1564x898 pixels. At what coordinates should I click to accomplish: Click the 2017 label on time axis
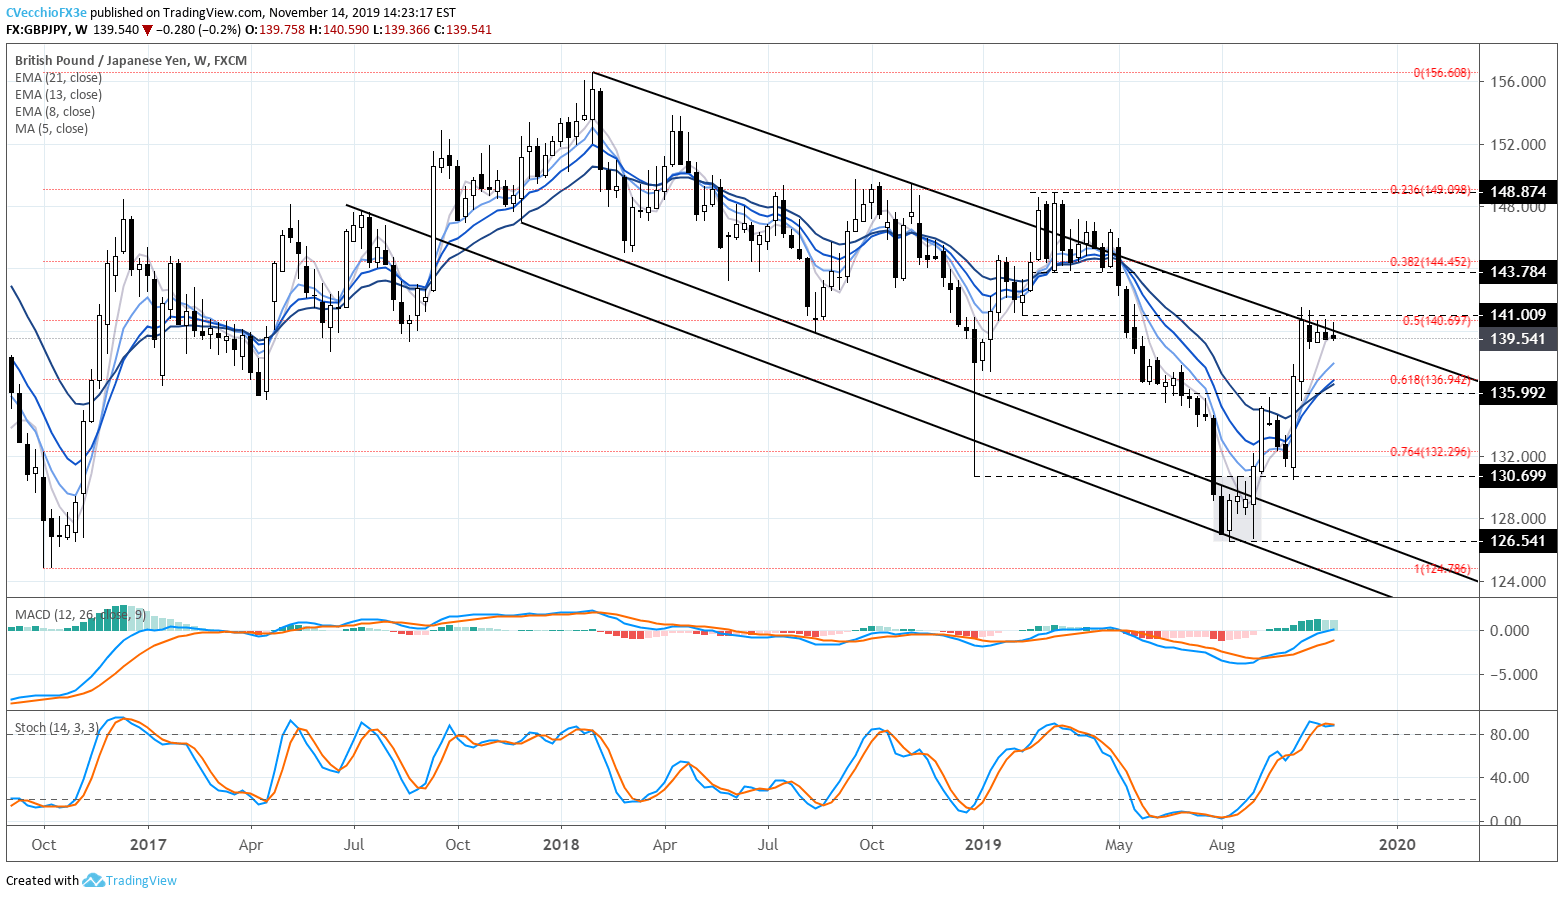click(x=148, y=845)
